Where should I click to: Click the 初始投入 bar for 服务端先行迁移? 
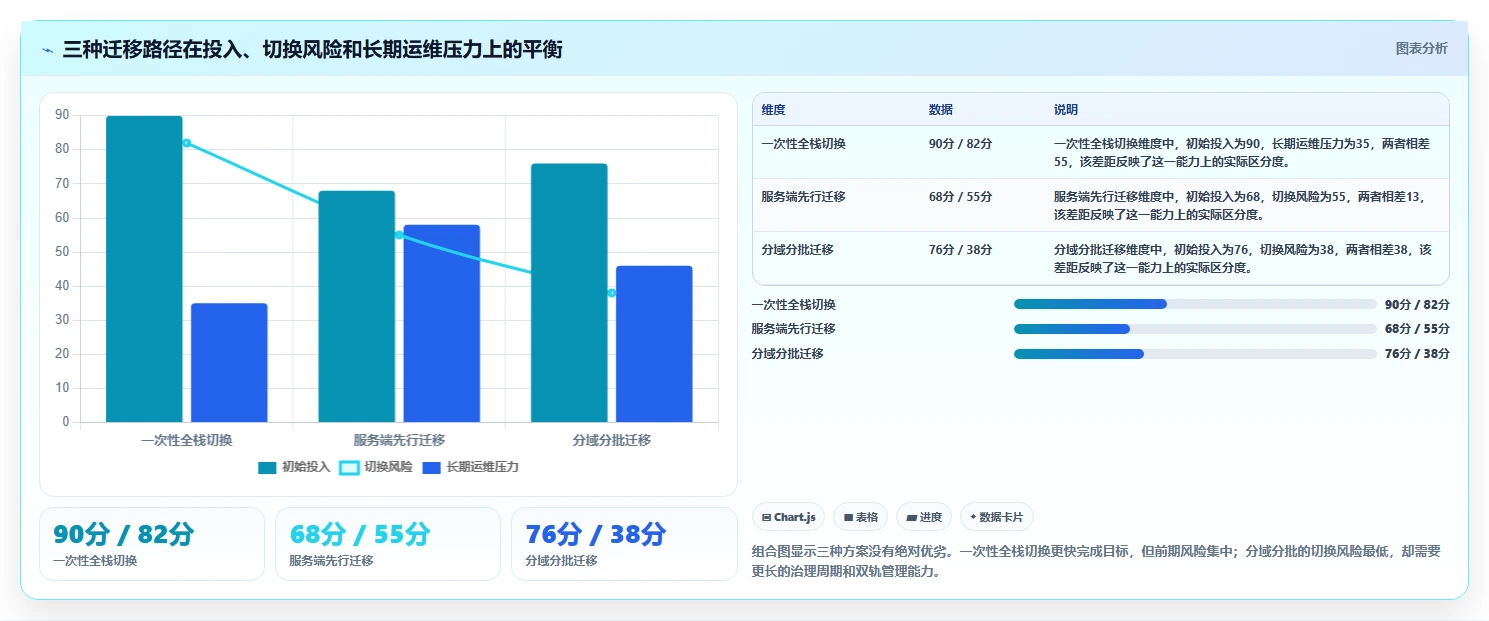coord(357,306)
